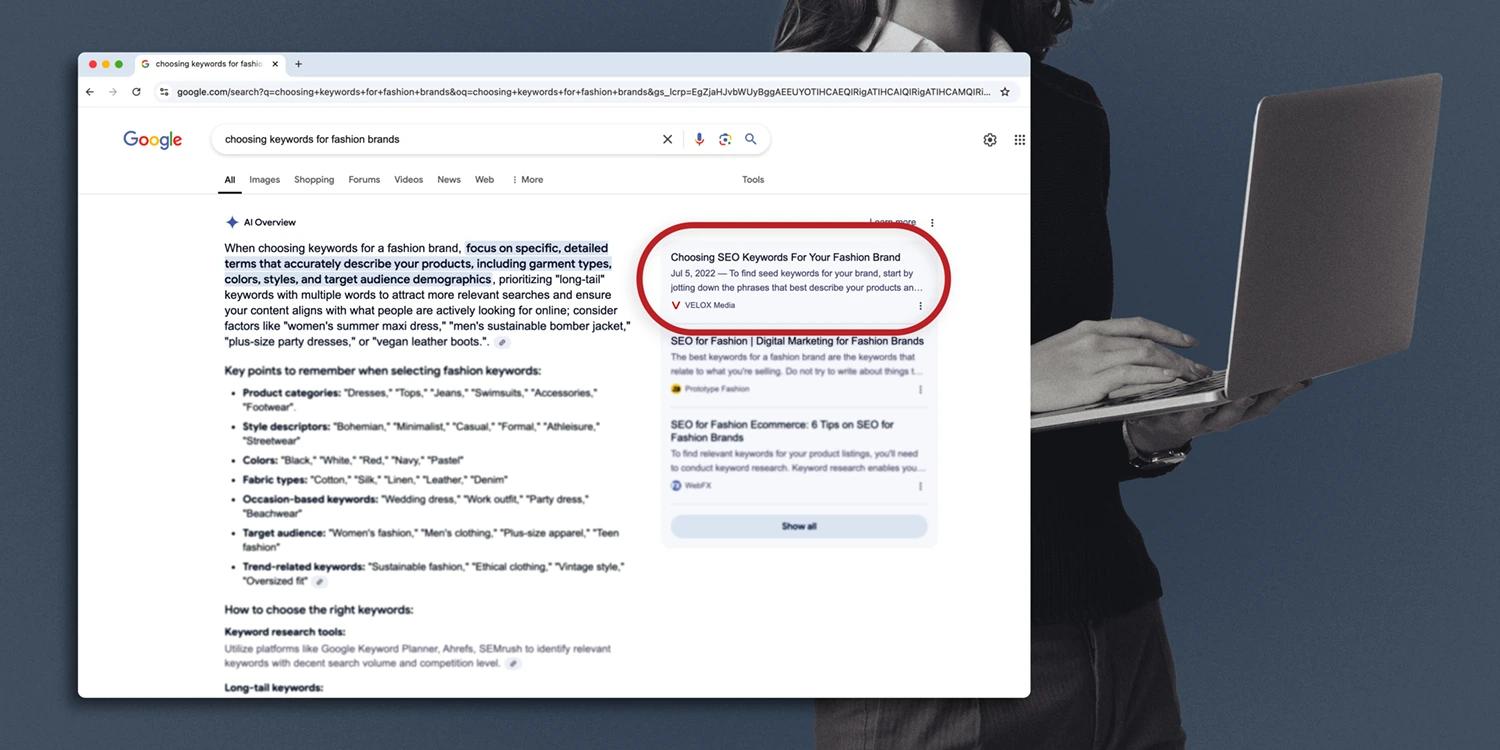
Task: Reload the page with the refresh icon
Action: coord(136,92)
